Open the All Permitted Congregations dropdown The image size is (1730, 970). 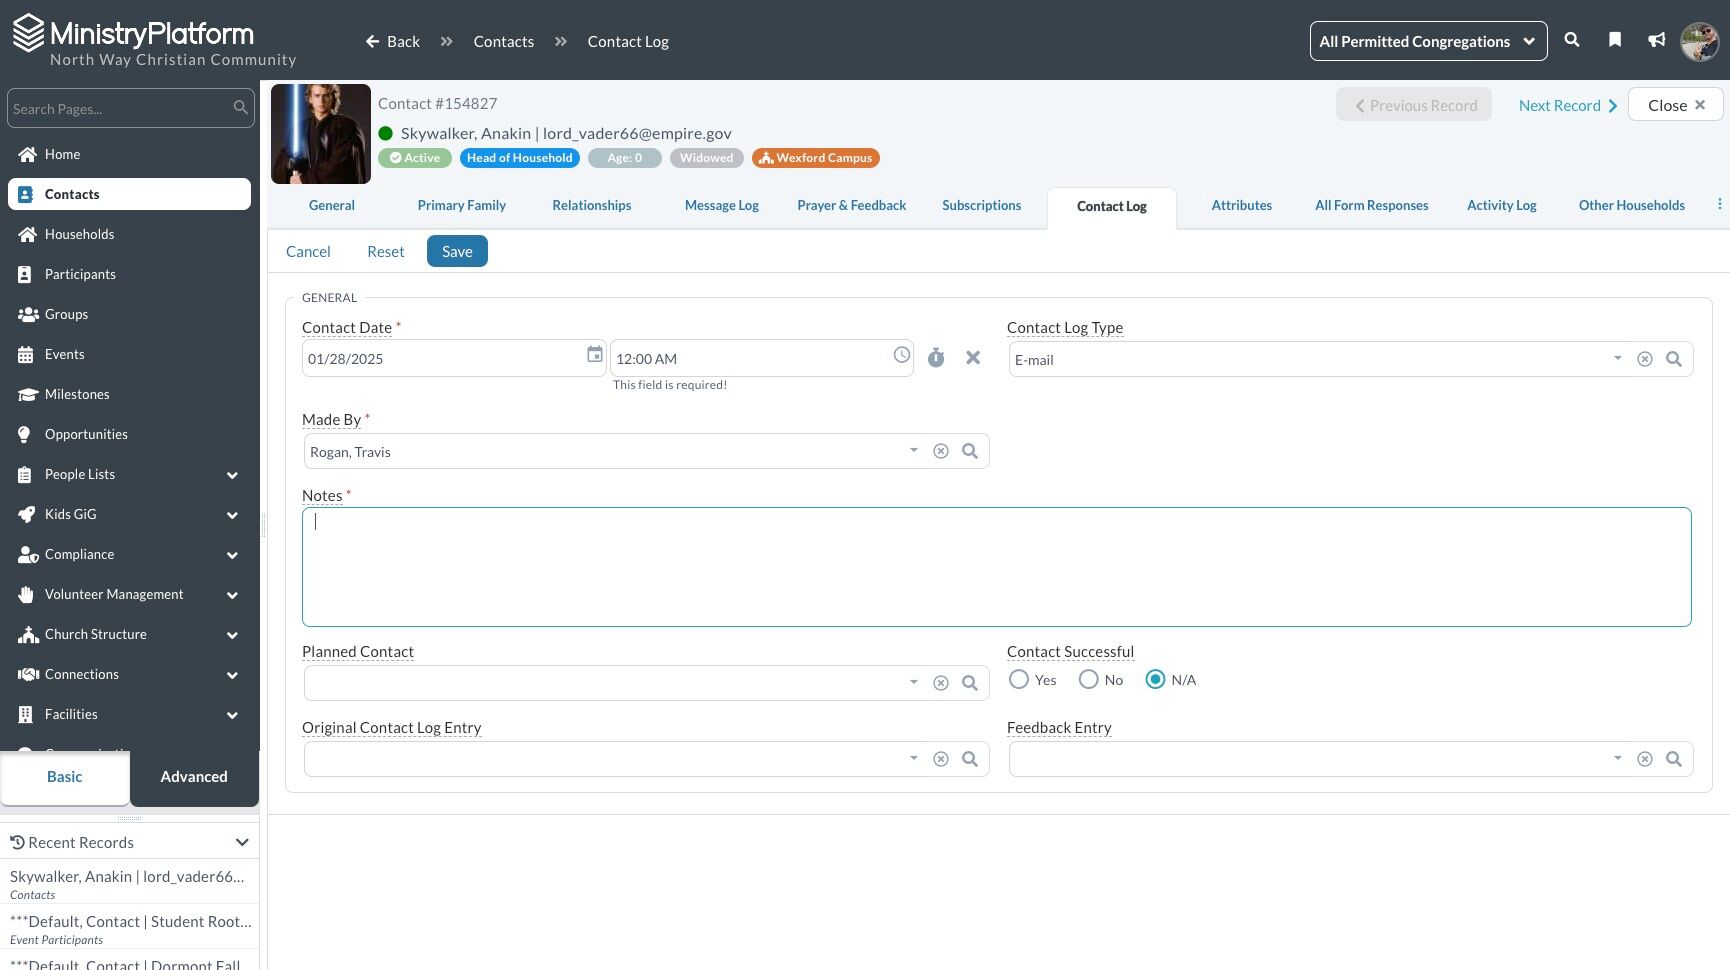(1428, 41)
